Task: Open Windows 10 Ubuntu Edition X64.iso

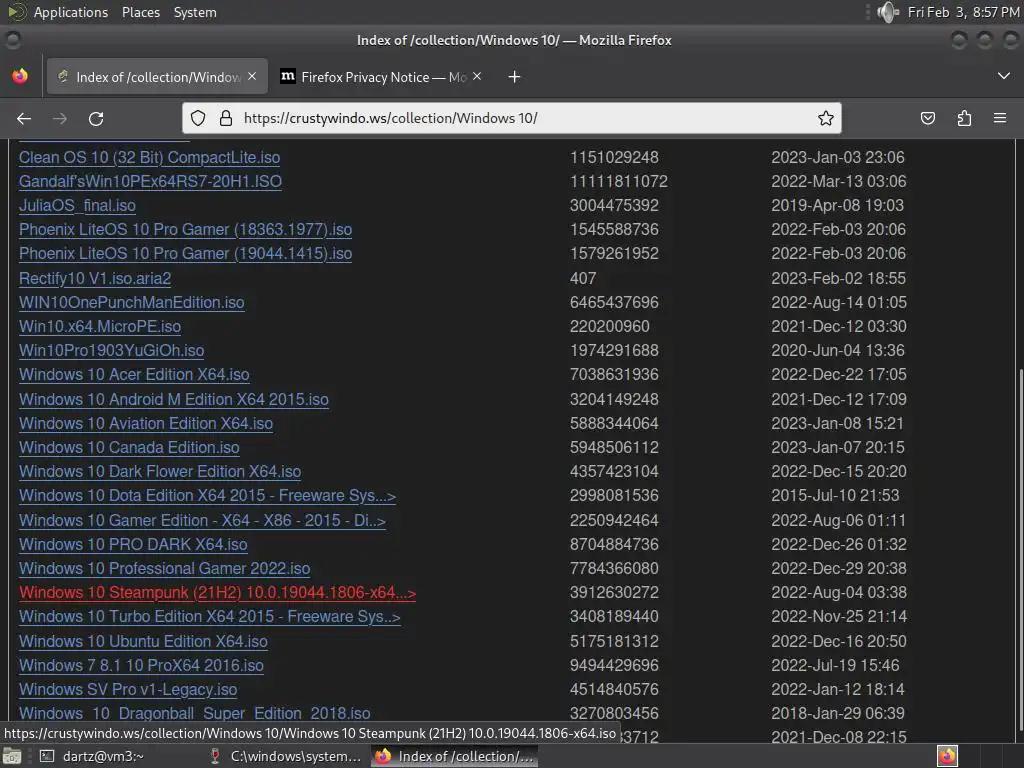Action: 143,641
